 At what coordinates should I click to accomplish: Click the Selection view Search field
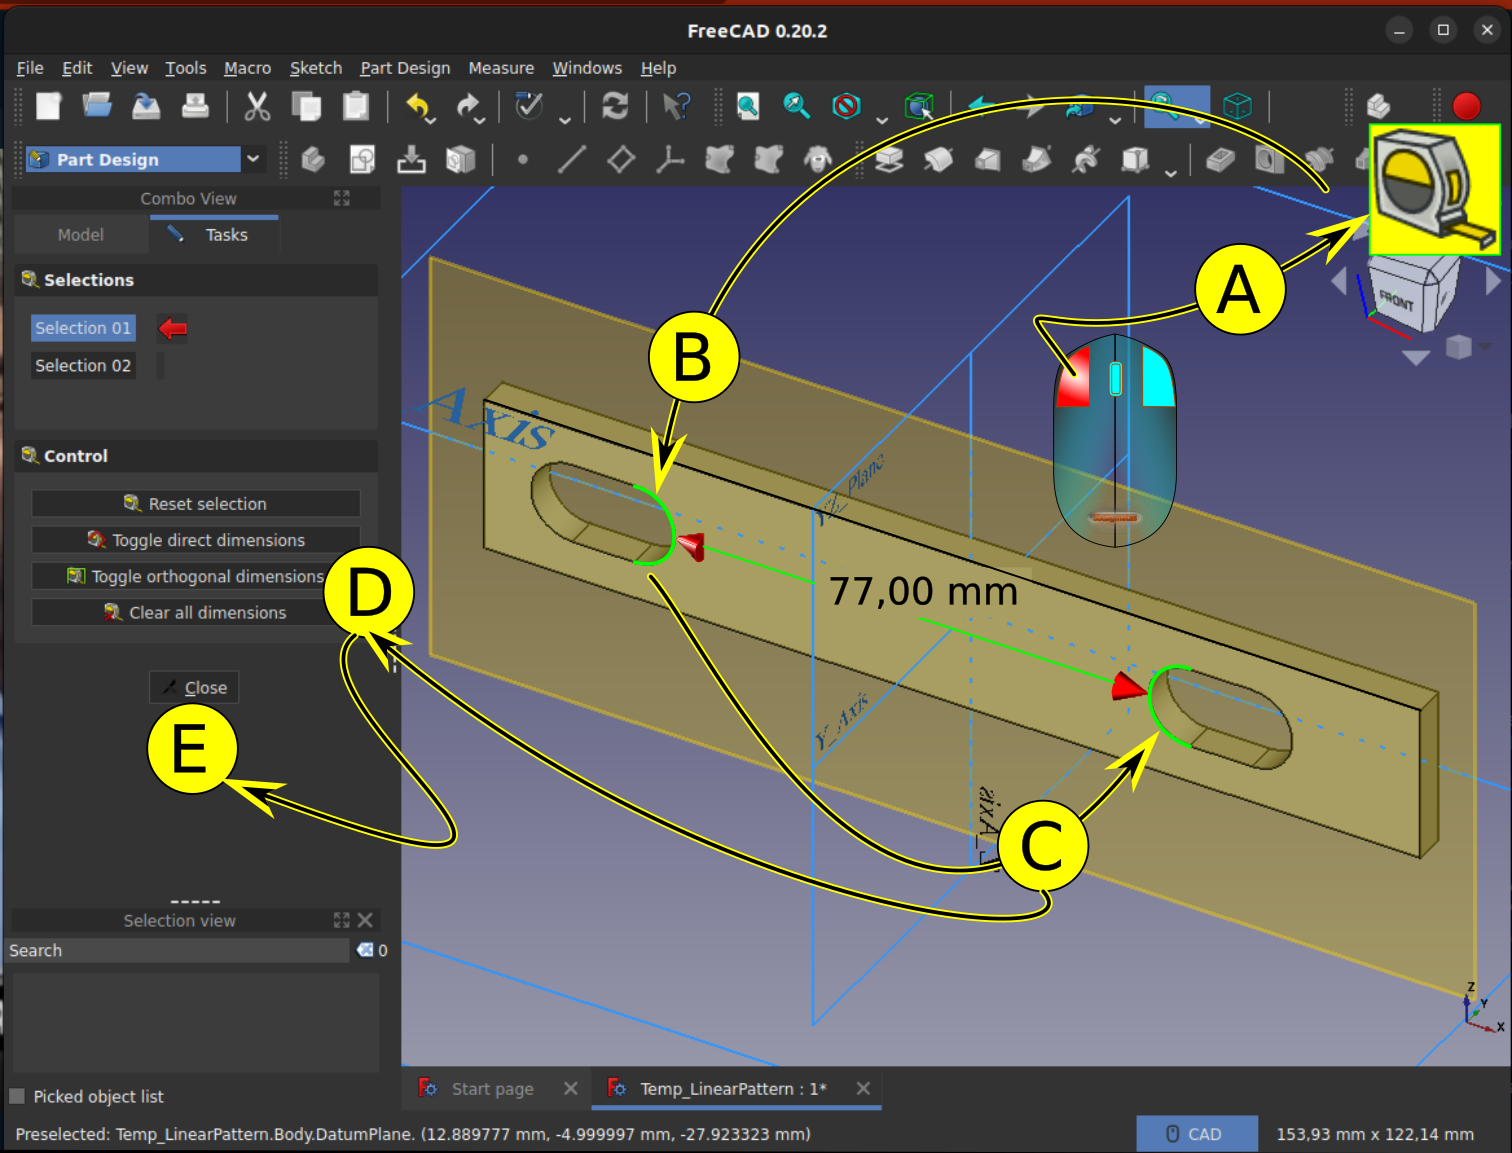click(x=178, y=950)
